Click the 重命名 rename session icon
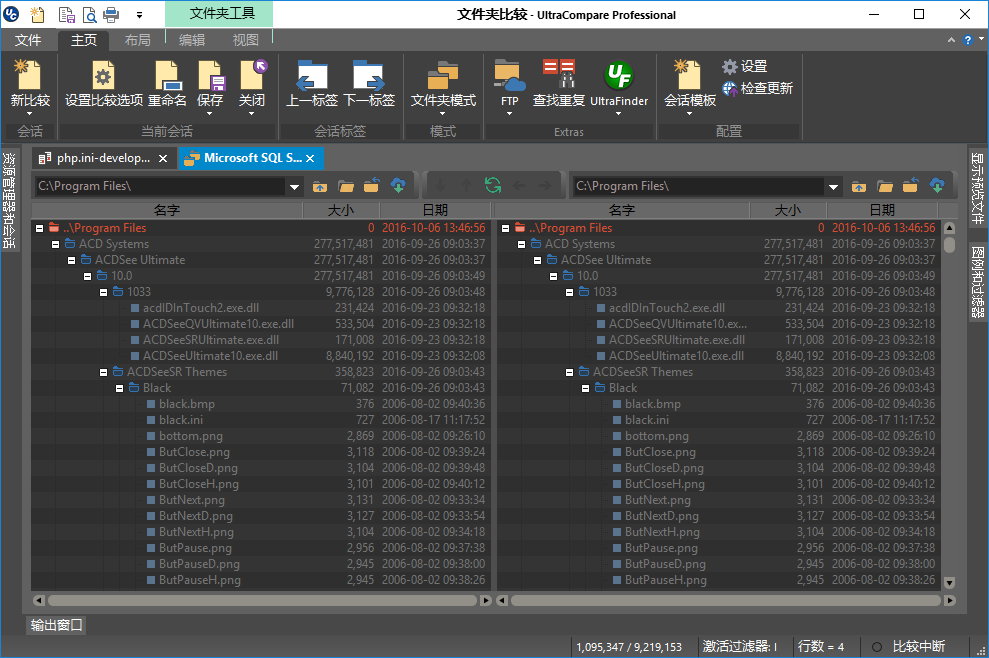The height and width of the screenshot is (658, 989). click(x=167, y=85)
